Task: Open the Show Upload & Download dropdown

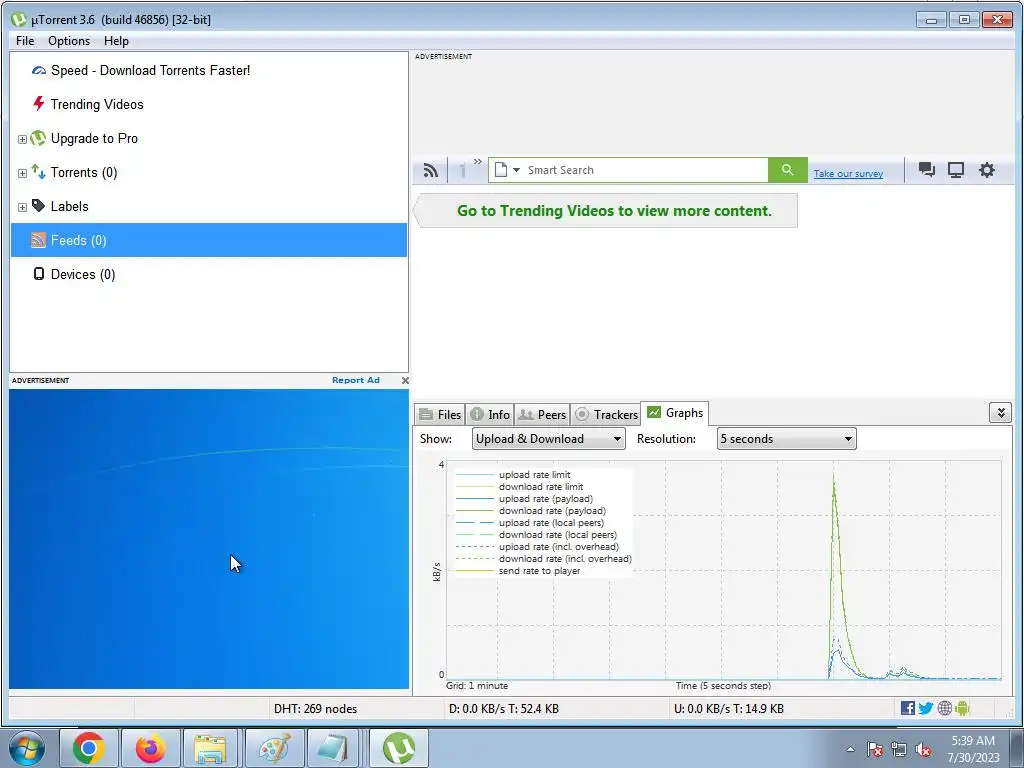Action: 549,439
